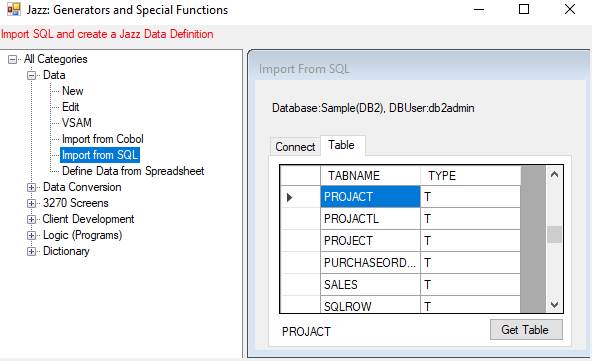Select the SALES table row
The height and width of the screenshot is (361, 592).
401,284
